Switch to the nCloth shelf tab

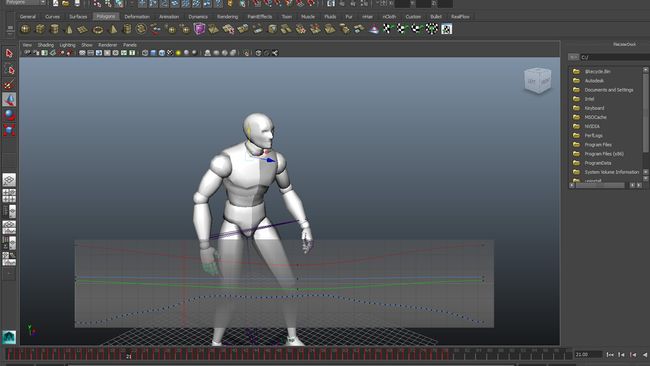(x=389, y=17)
